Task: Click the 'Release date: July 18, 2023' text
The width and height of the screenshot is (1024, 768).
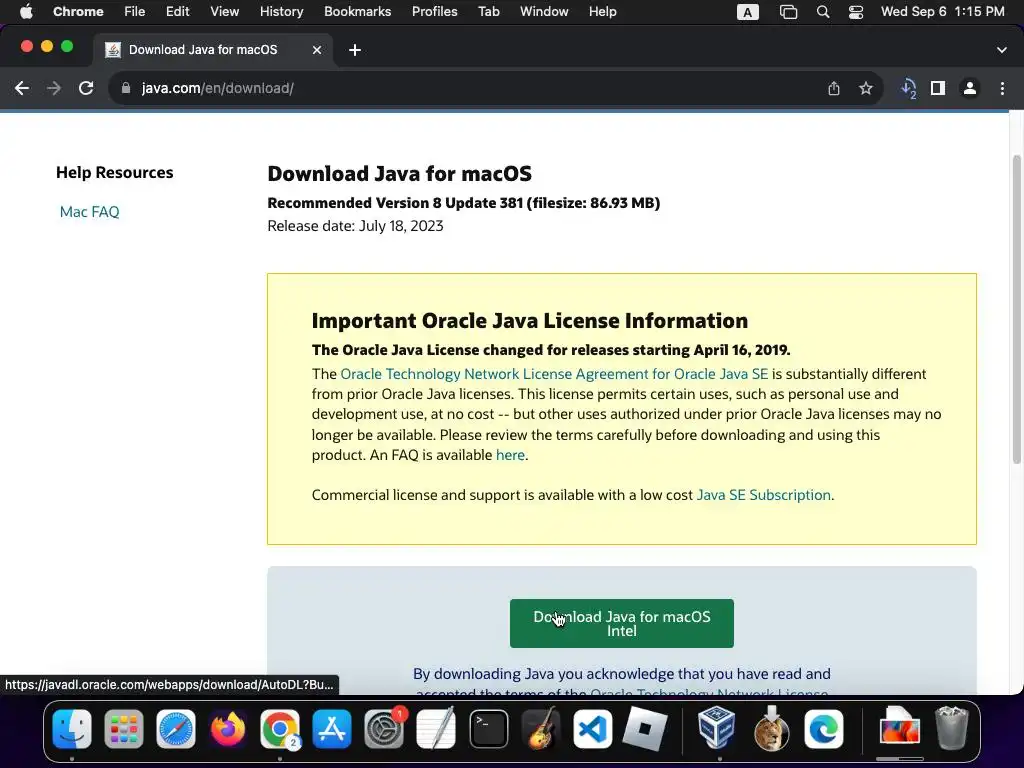Action: click(355, 226)
